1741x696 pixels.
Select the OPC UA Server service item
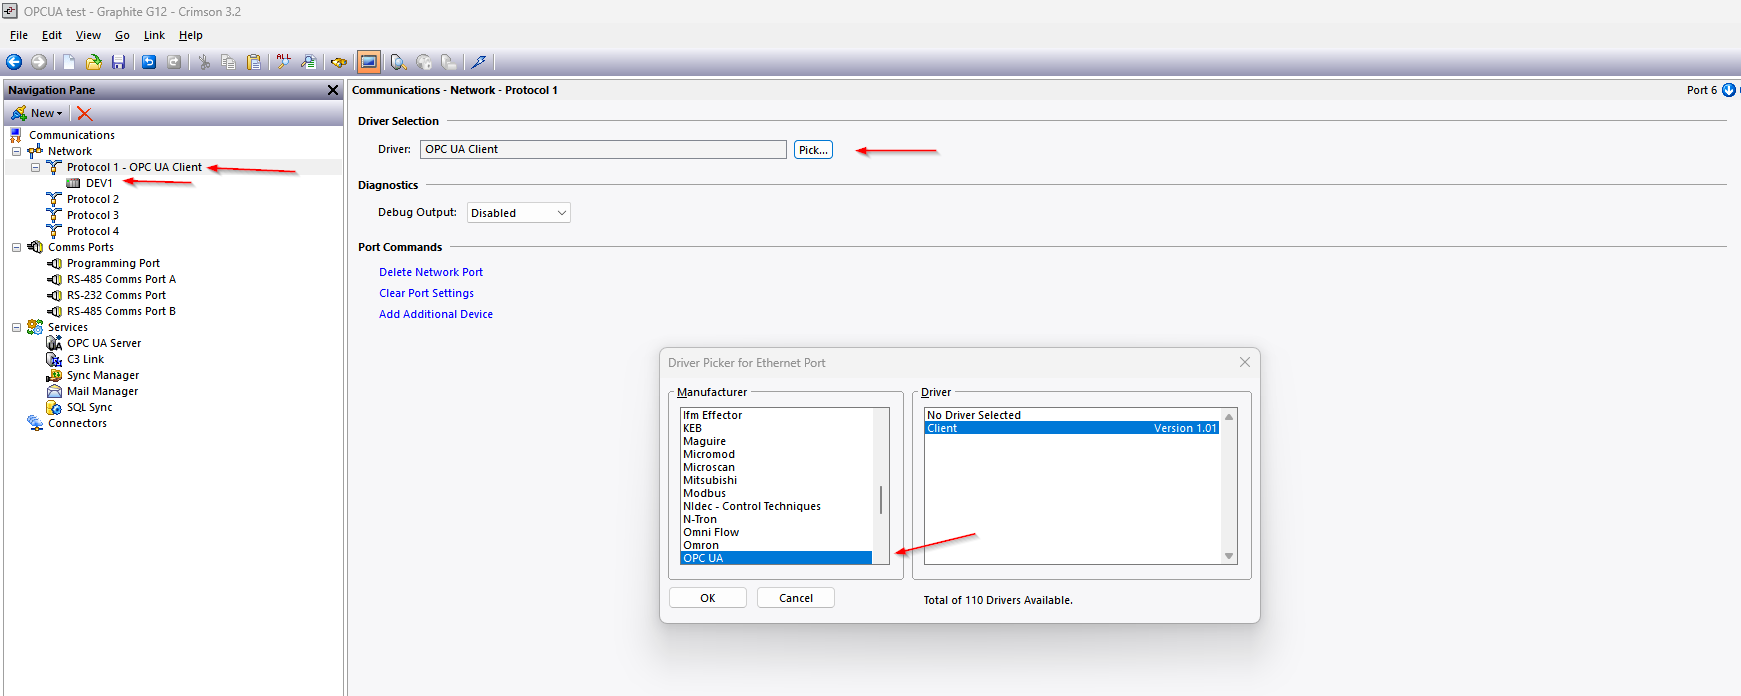point(104,343)
